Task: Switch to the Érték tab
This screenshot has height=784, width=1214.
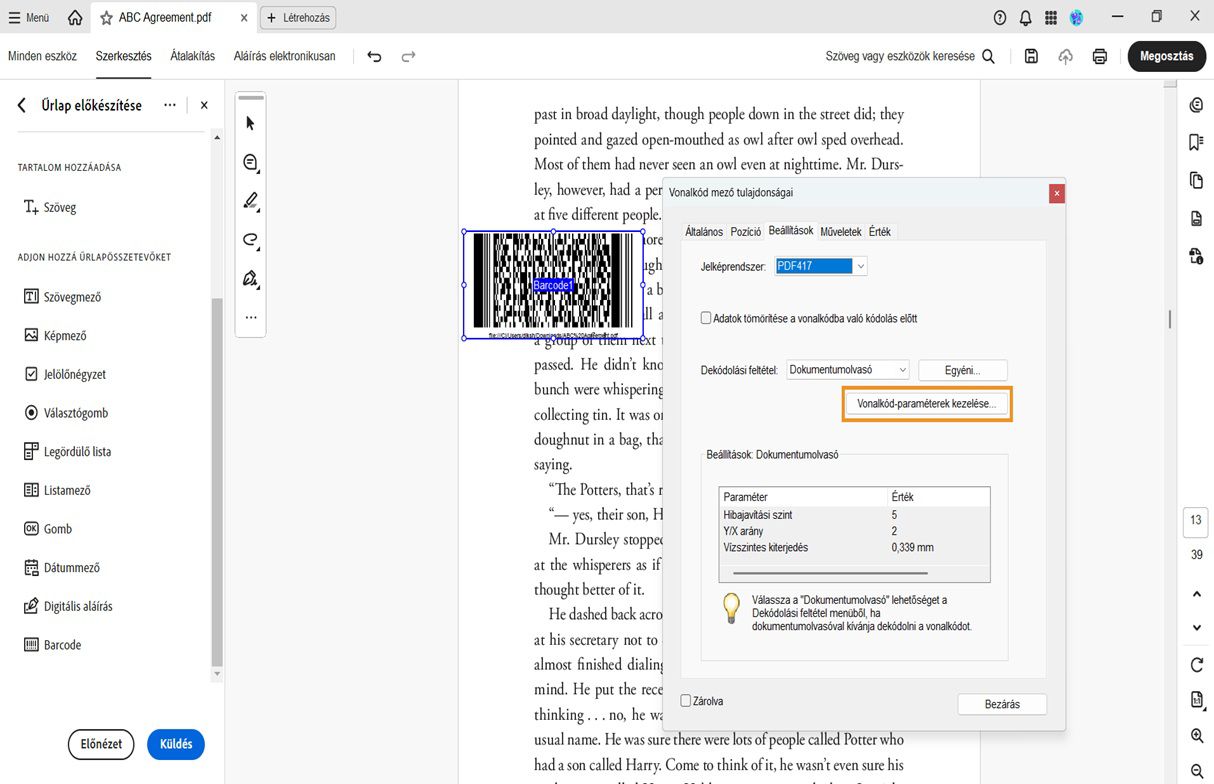Action: (880, 232)
